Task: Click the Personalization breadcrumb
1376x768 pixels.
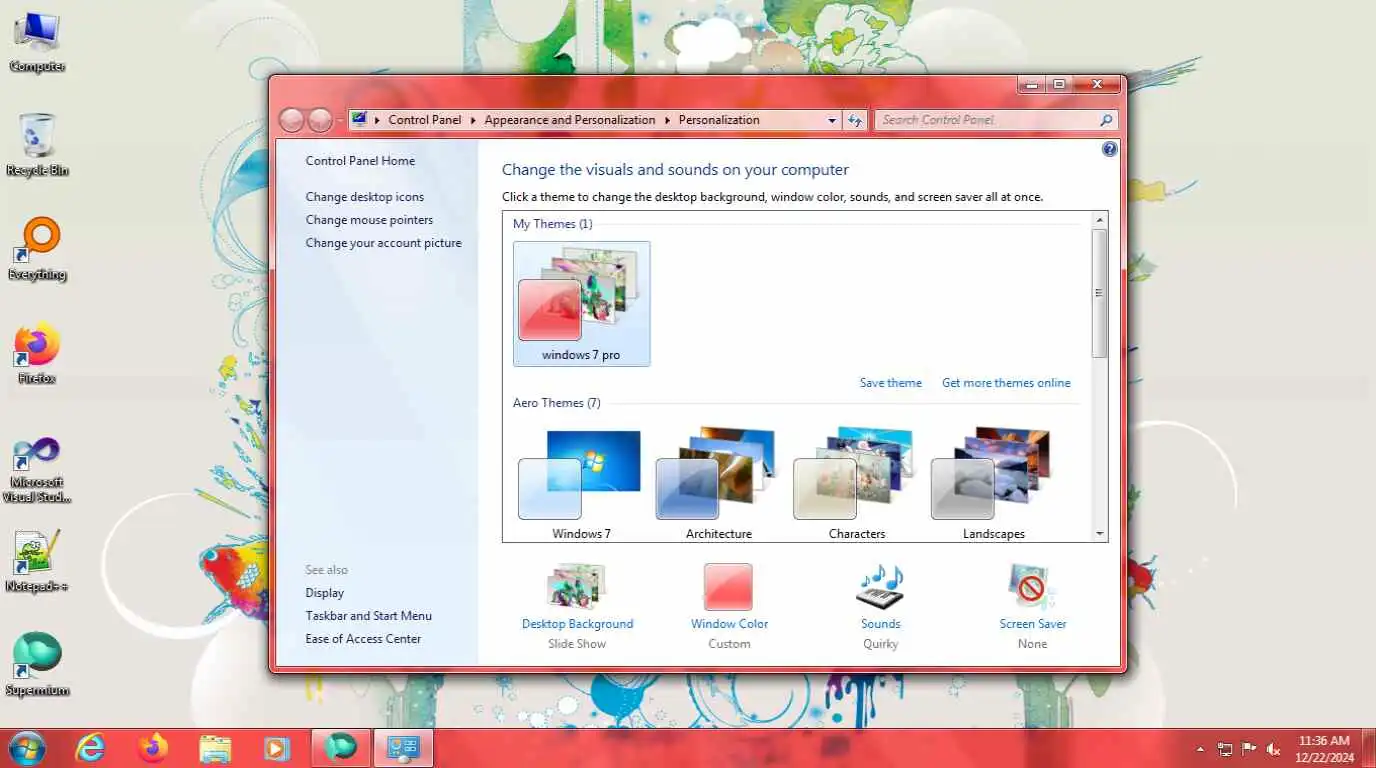Action: click(x=719, y=120)
